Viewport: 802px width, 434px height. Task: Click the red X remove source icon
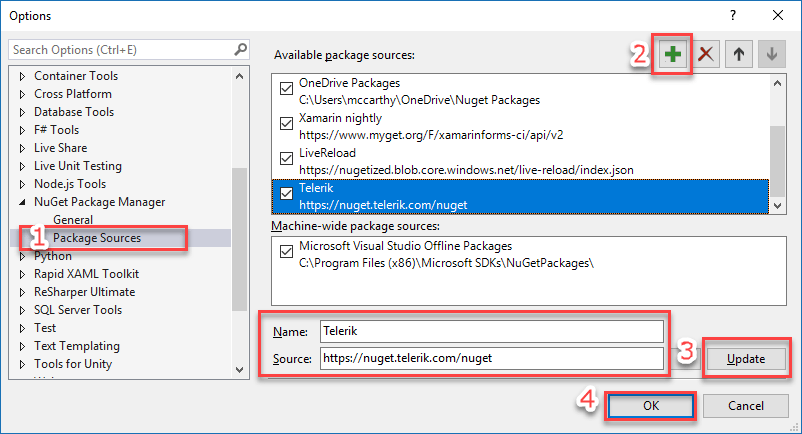tap(707, 55)
